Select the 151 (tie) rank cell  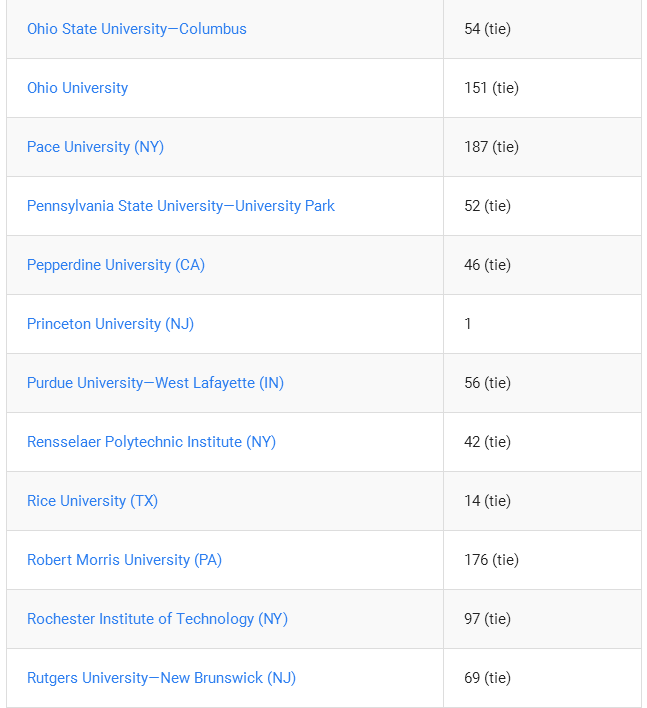point(542,88)
